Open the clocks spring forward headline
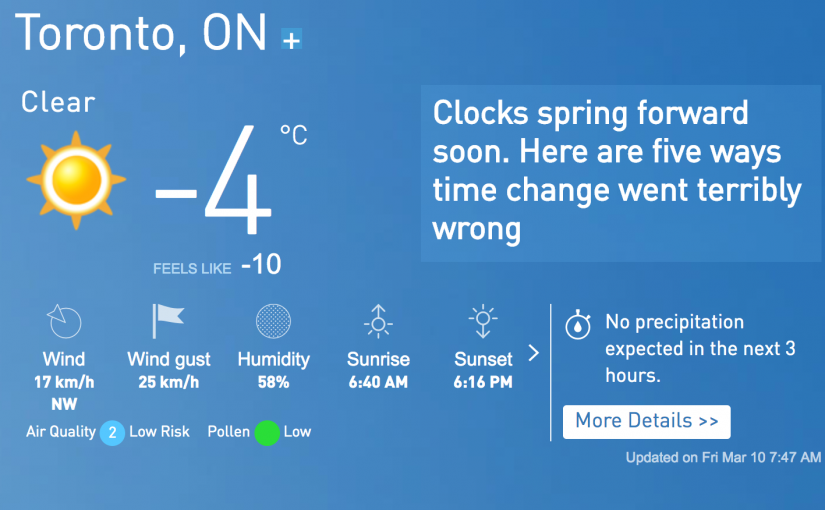This screenshot has width=825, height=510. [x=616, y=171]
